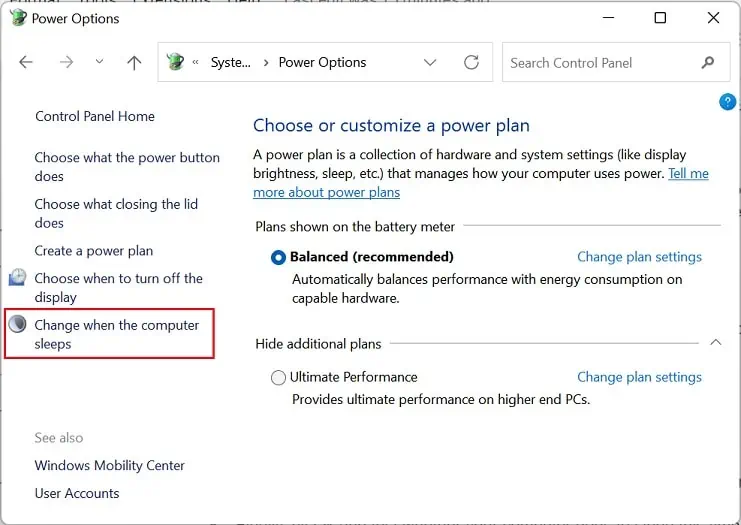Click the clock icon beside display settings
This screenshot has height=525, width=741.
(17, 277)
